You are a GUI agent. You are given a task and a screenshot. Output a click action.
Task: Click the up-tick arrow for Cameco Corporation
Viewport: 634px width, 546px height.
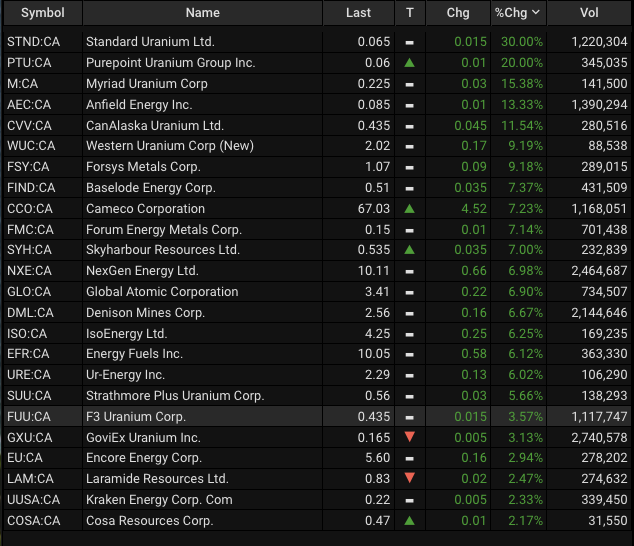pyautogui.click(x=410, y=208)
